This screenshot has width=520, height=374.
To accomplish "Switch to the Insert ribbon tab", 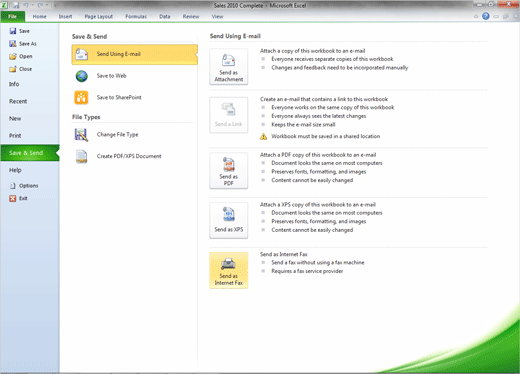I will coord(65,16).
